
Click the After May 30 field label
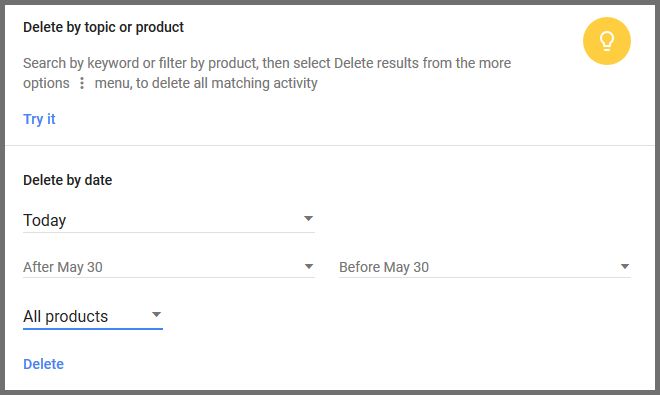(63, 267)
